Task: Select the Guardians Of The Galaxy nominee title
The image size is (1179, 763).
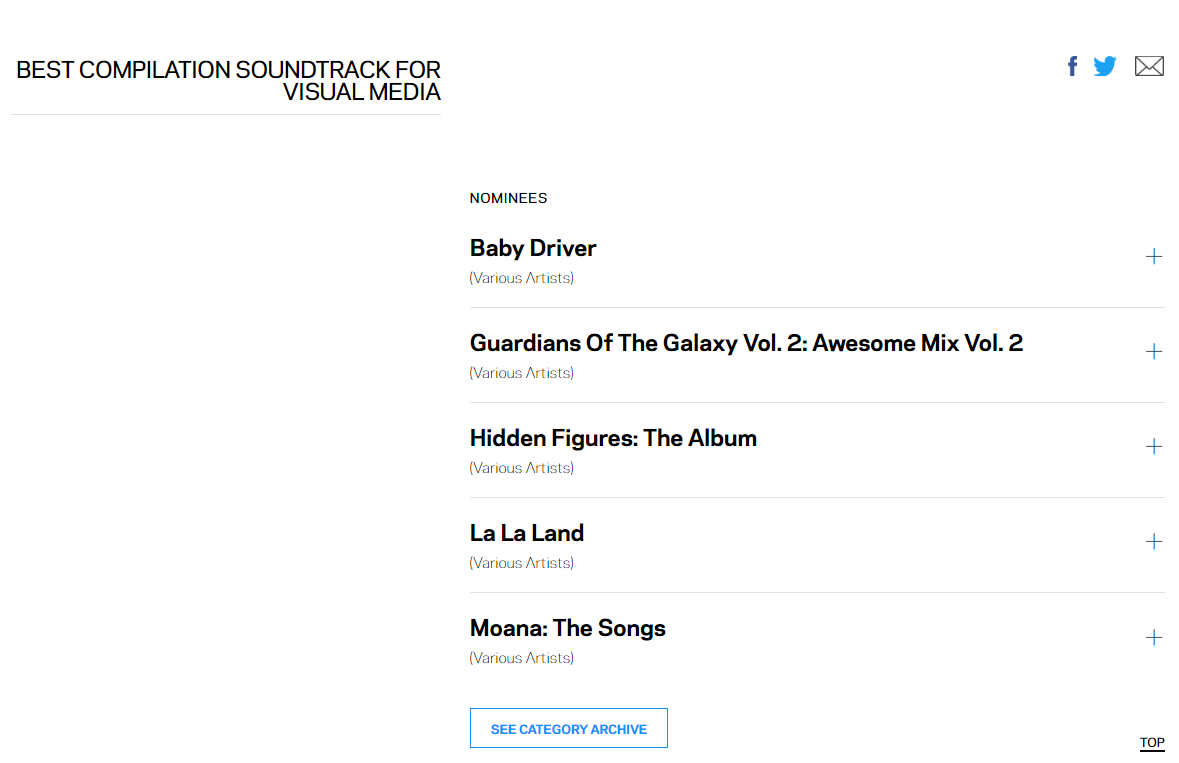Action: pyautogui.click(x=746, y=343)
